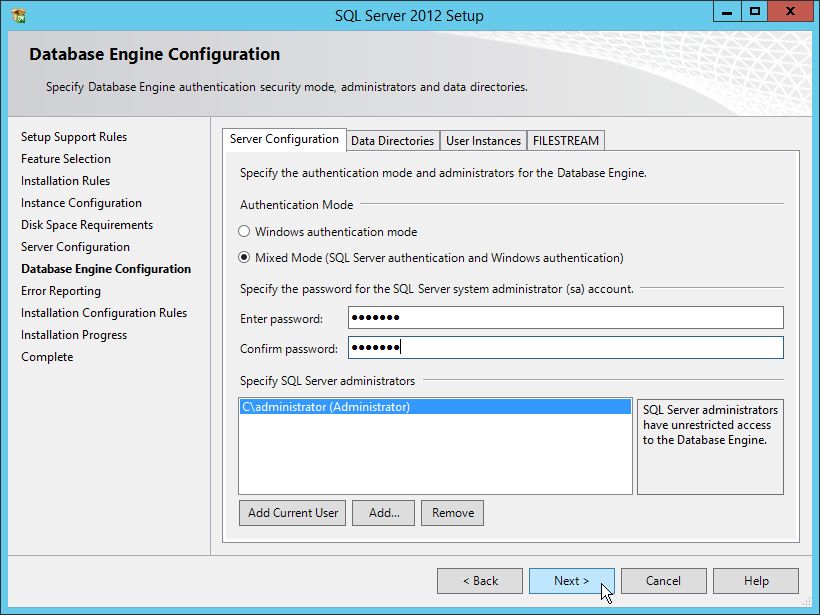Cancel the SQL Server setup
This screenshot has width=820, height=615.
(663, 581)
